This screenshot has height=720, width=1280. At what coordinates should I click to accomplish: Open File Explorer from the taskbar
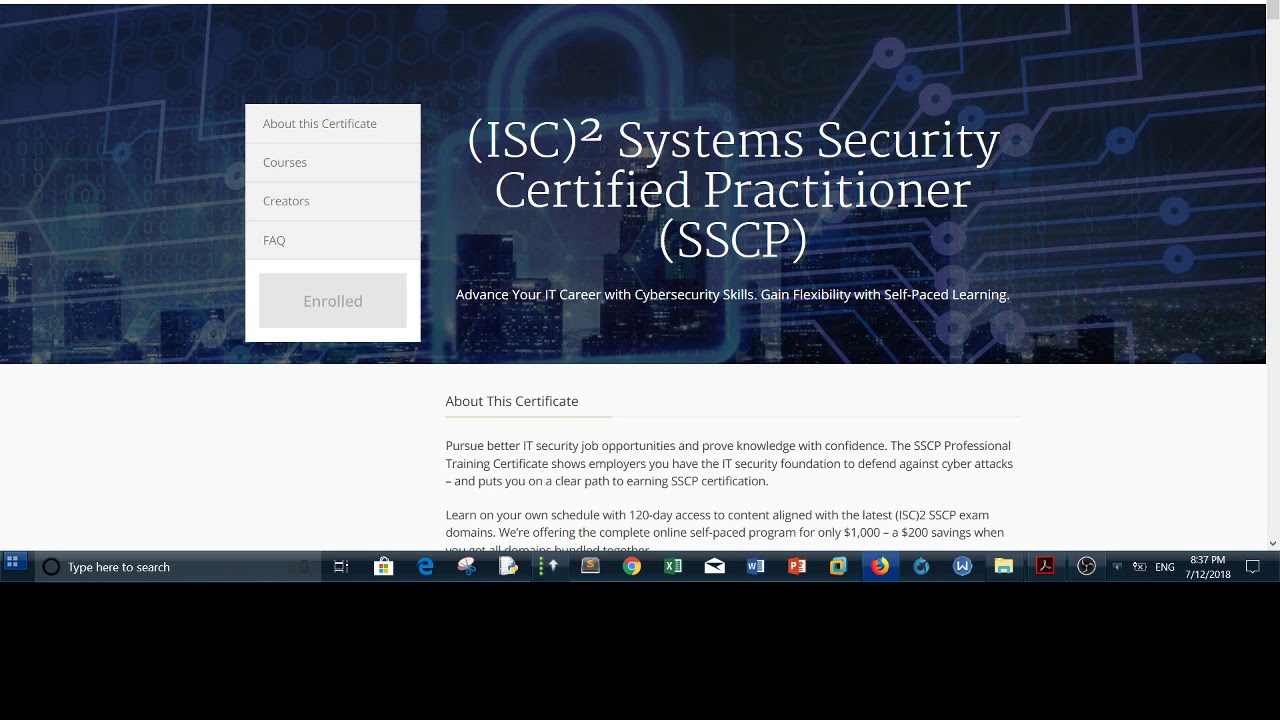pos(1004,567)
